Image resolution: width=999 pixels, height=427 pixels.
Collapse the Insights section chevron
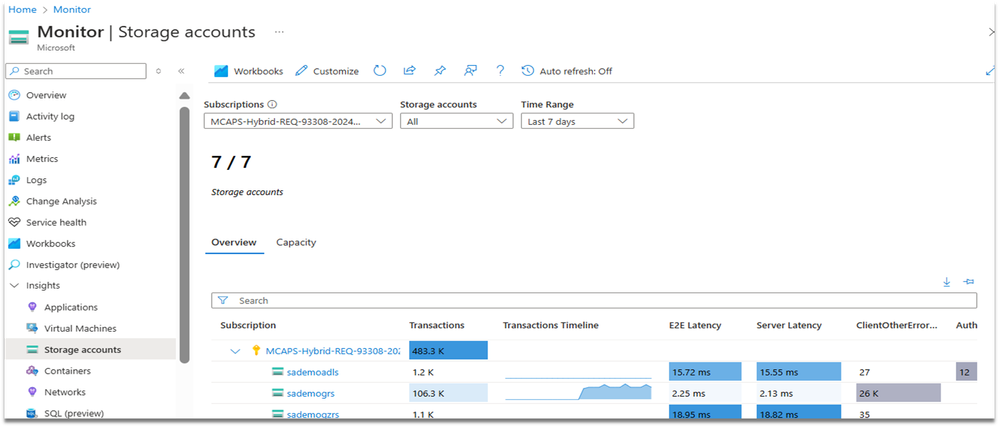(14, 286)
